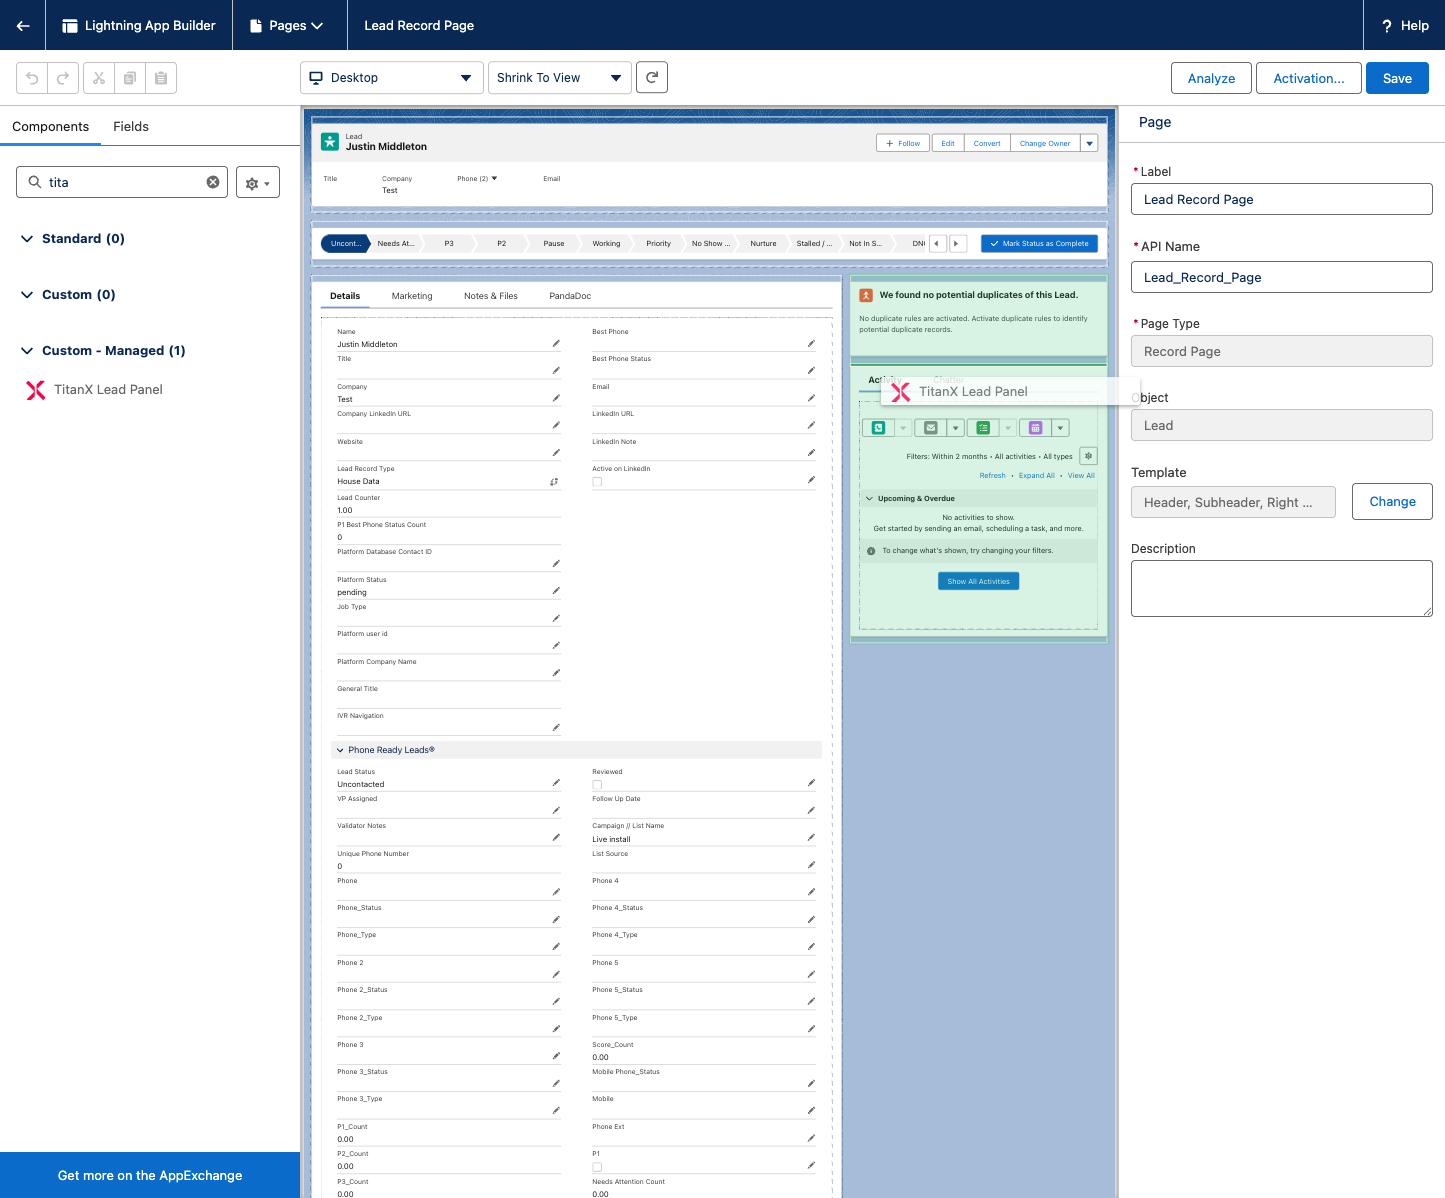The width and height of the screenshot is (1445, 1198).
Task: Toggle the Reviewed checkbox
Action: [x=597, y=785]
